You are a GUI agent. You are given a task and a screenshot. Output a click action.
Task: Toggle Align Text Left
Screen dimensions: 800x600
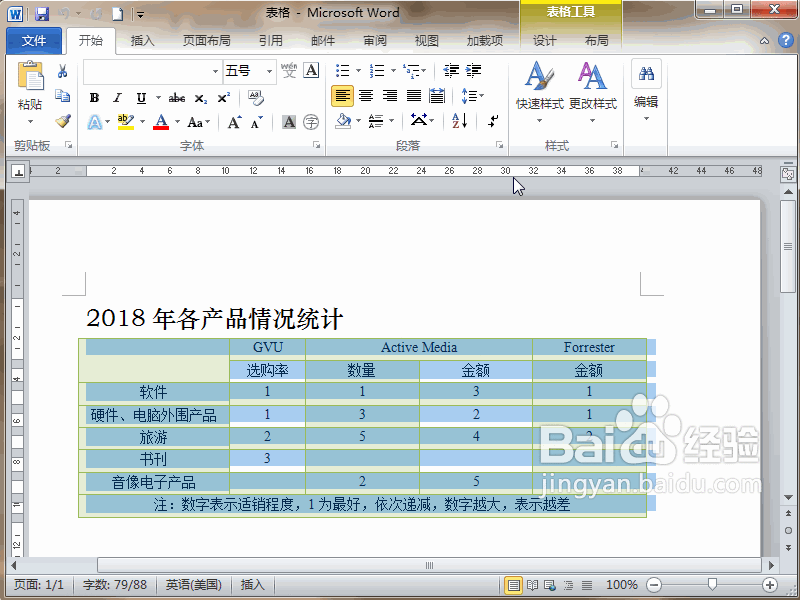point(342,95)
